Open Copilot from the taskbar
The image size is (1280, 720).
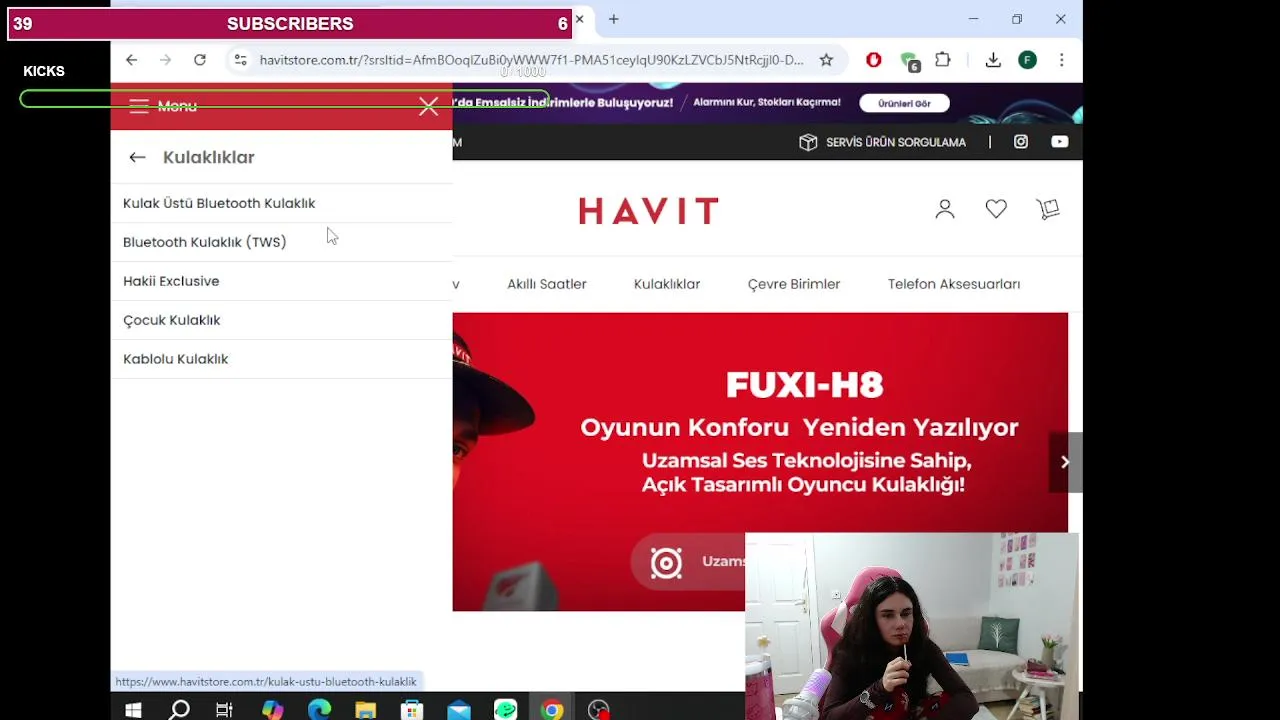[x=272, y=710]
